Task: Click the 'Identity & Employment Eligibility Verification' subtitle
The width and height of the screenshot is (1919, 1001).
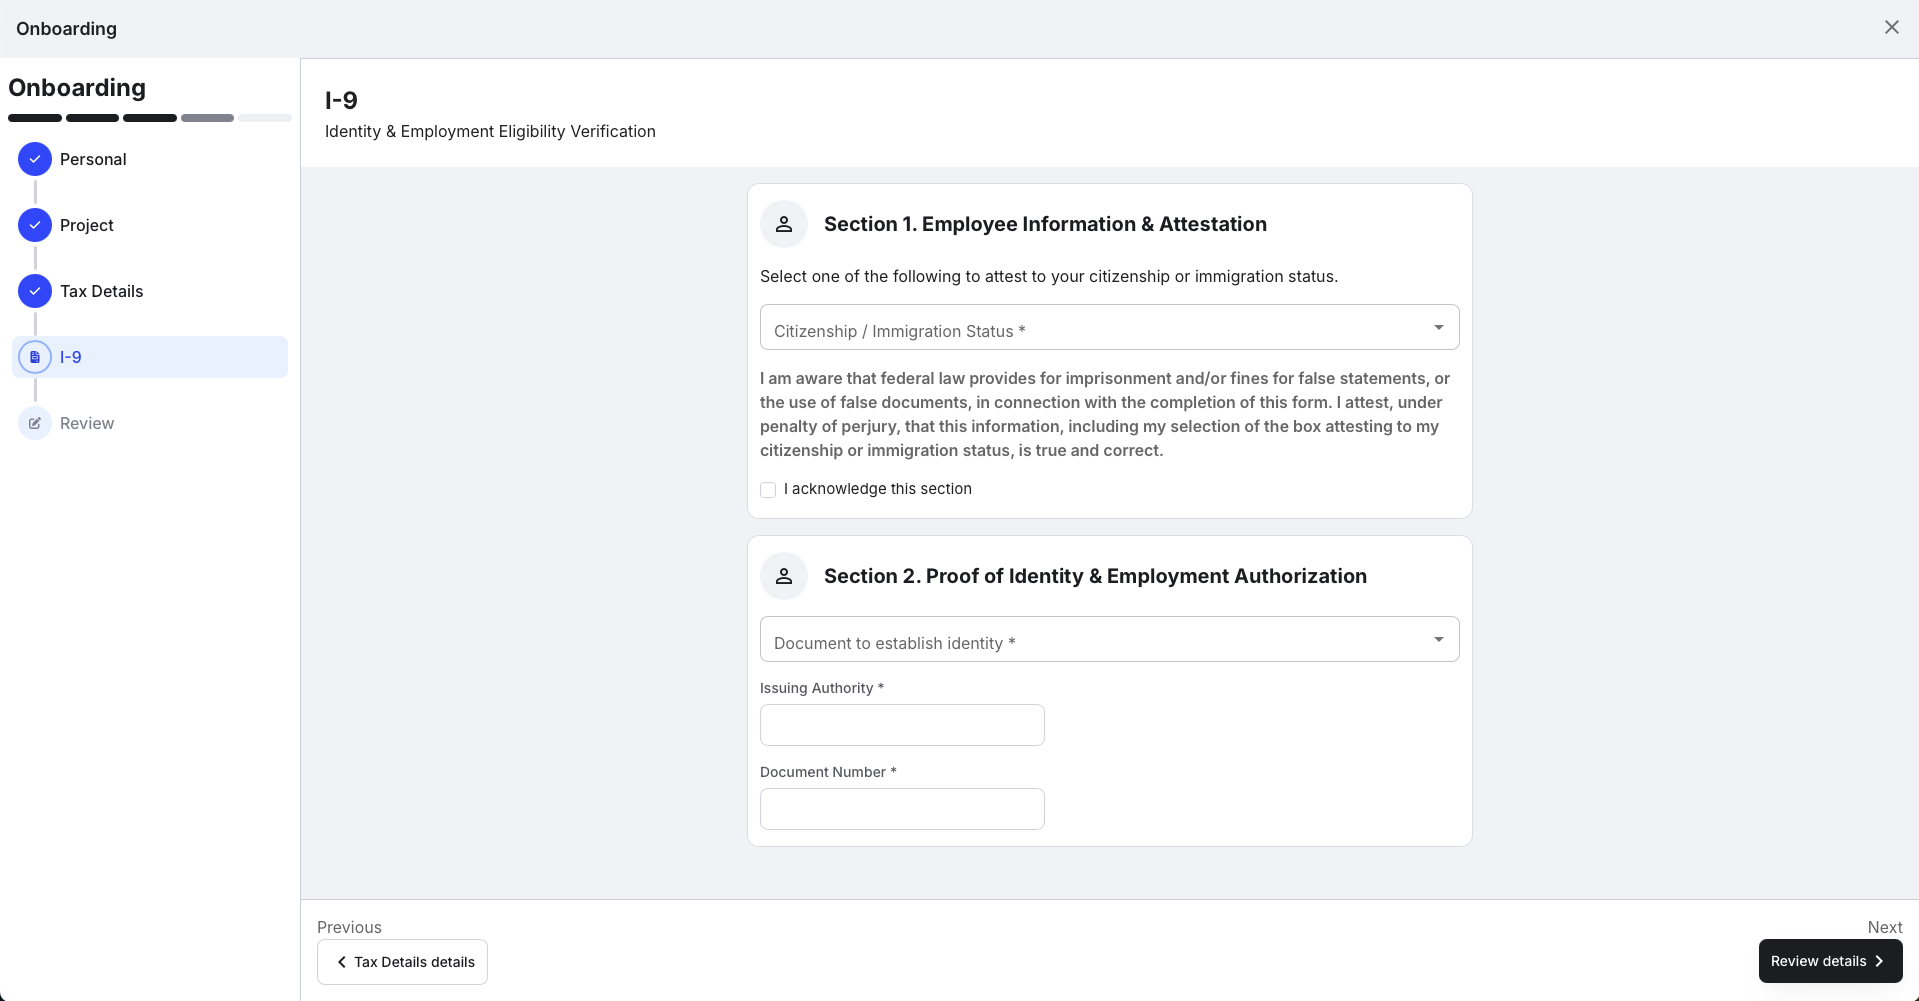Action: tap(490, 131)
